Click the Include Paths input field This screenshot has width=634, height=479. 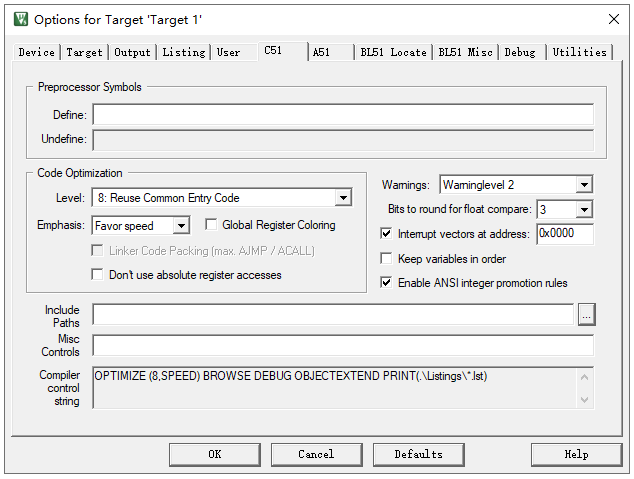(x=333, y=314)
